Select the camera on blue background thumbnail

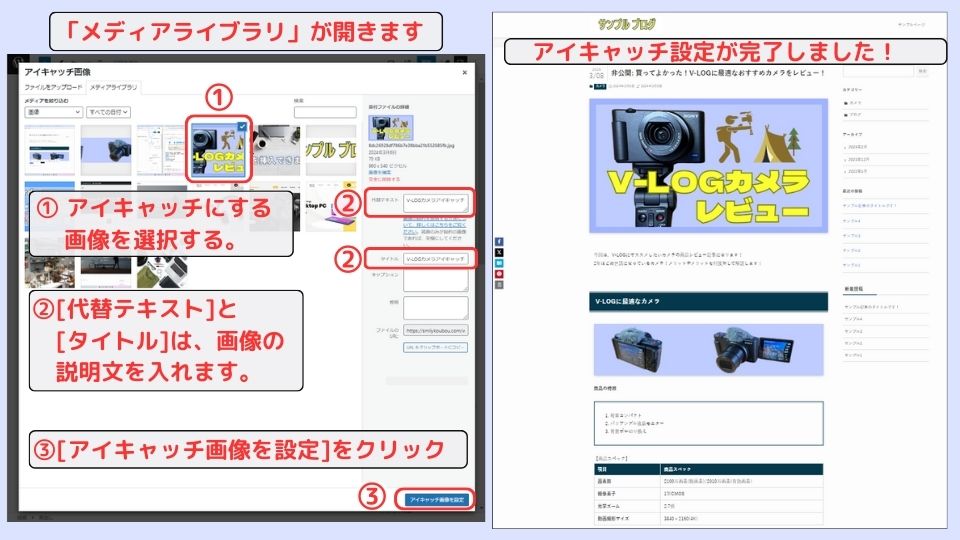pos(106,151)
